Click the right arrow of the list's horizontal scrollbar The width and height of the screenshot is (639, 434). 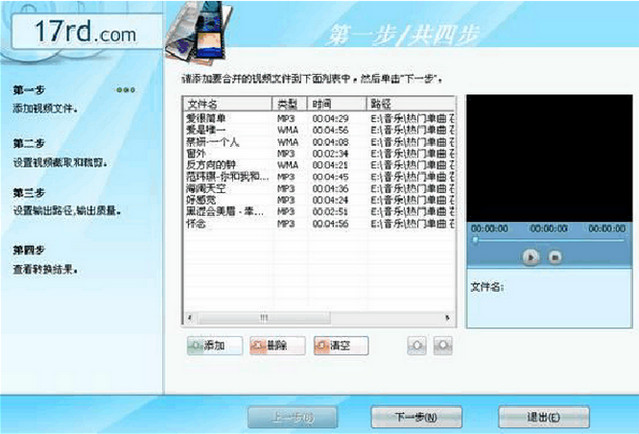coord(447,317)
